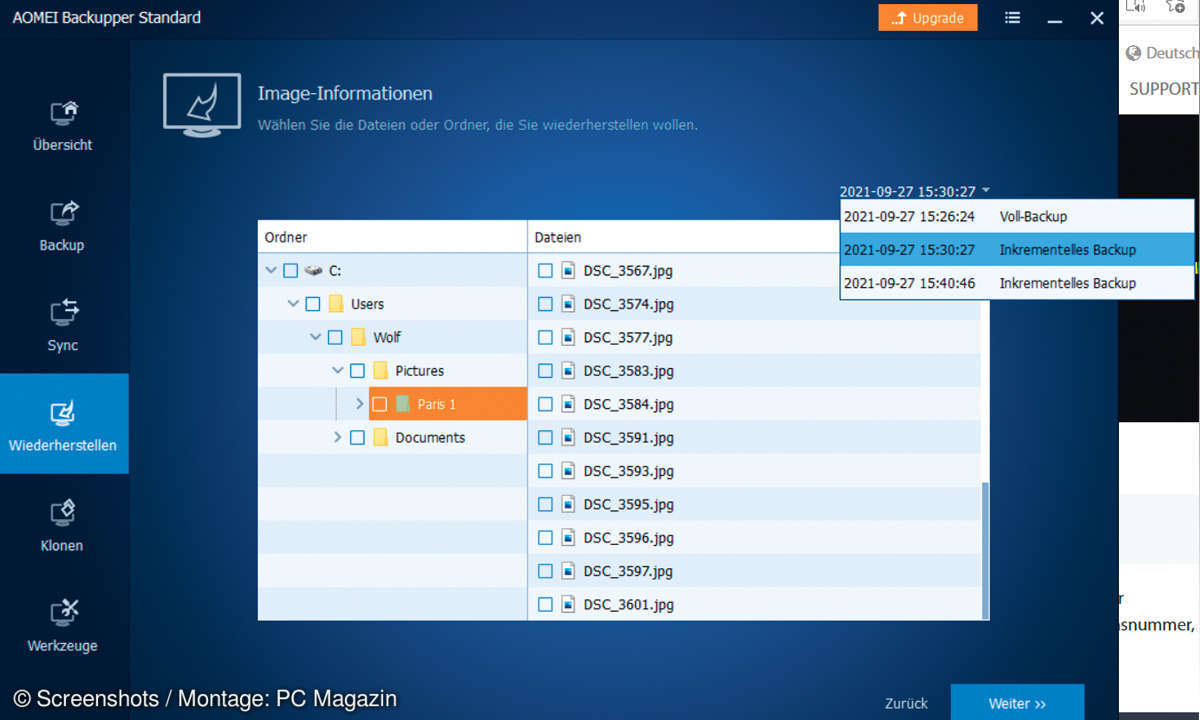Click the DSC_3596.jpg file icon
The height and width of the screenshot is (720, 1200).
[x=568, y=538]
